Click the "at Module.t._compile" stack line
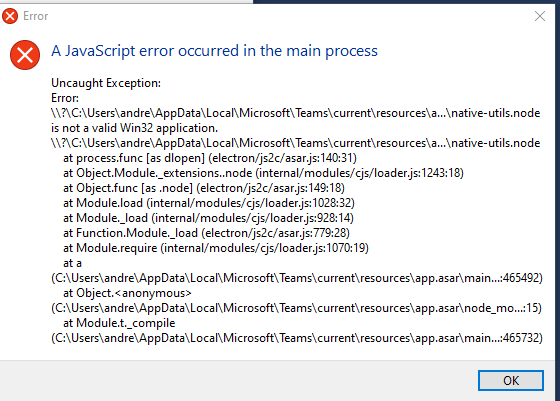The width and height of the screenshot is (560, 401). coord(119,323)
